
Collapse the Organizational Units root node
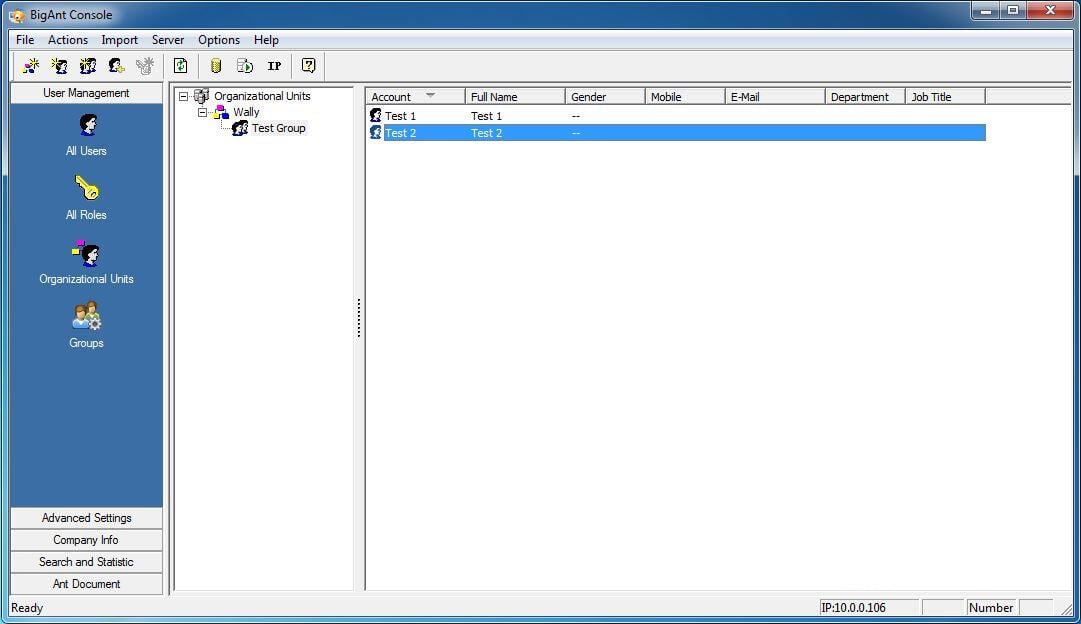click(x=183, y=97)
